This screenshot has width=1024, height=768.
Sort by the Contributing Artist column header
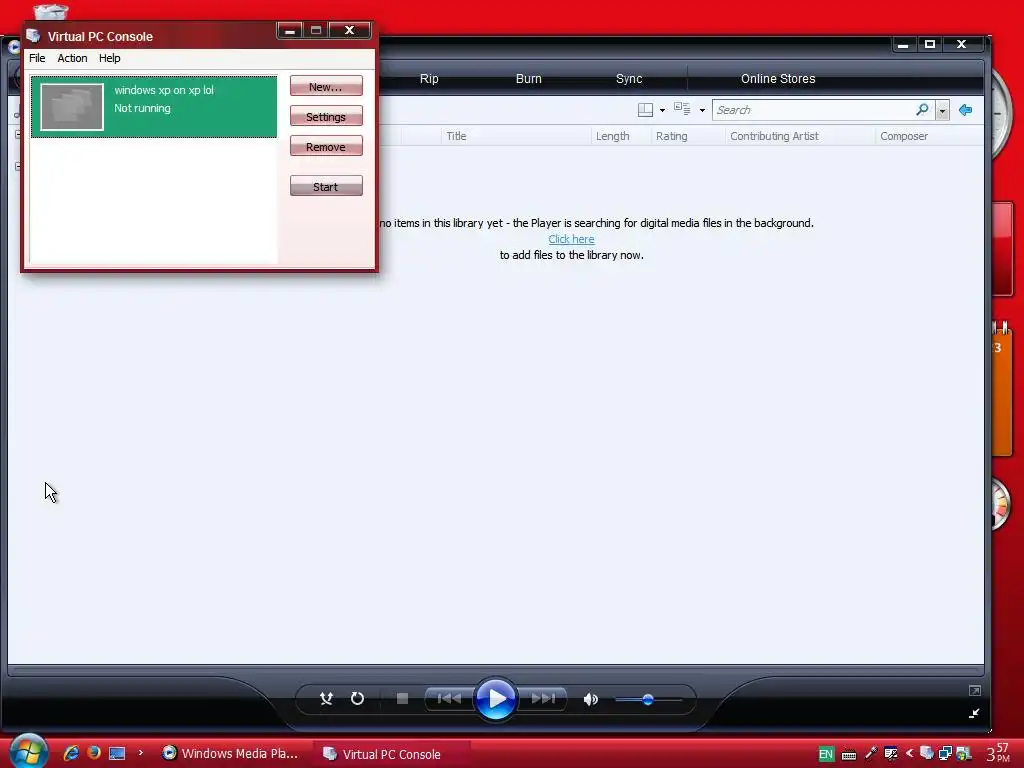click(774, 136)
